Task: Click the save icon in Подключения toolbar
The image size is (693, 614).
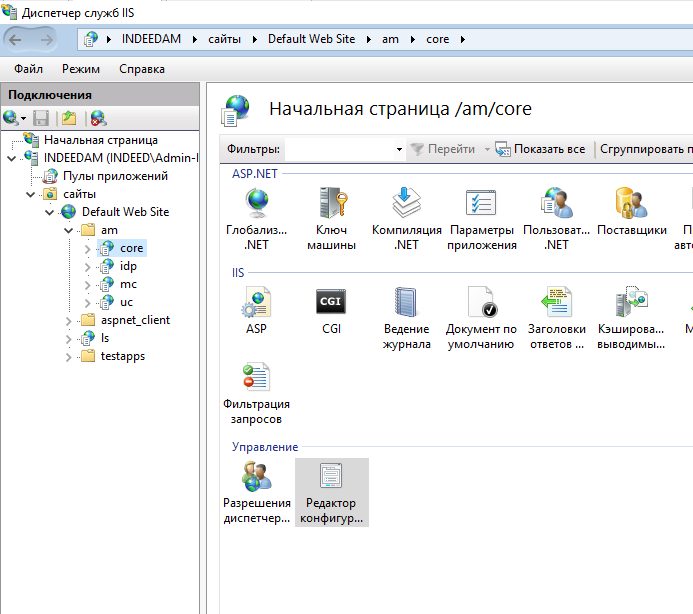Action: pos(41,118)
